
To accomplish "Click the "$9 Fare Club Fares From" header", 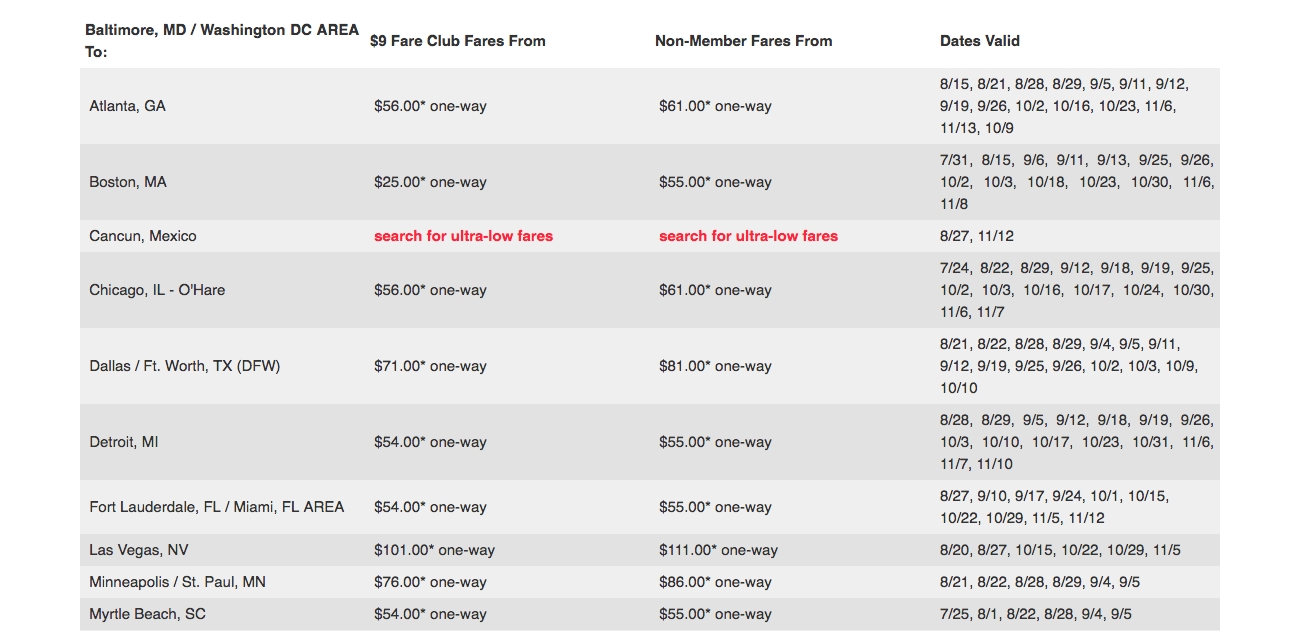I will (458, 41).
